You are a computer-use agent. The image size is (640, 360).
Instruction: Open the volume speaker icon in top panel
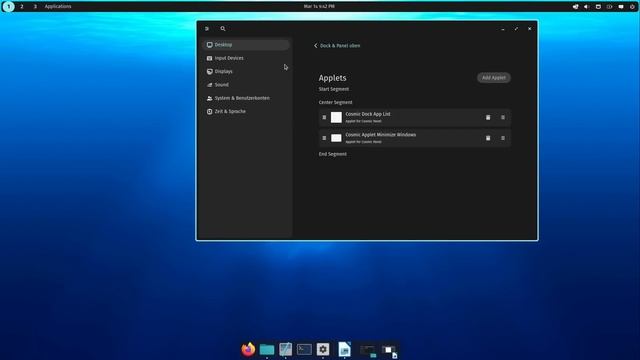[x=587, y=7]
